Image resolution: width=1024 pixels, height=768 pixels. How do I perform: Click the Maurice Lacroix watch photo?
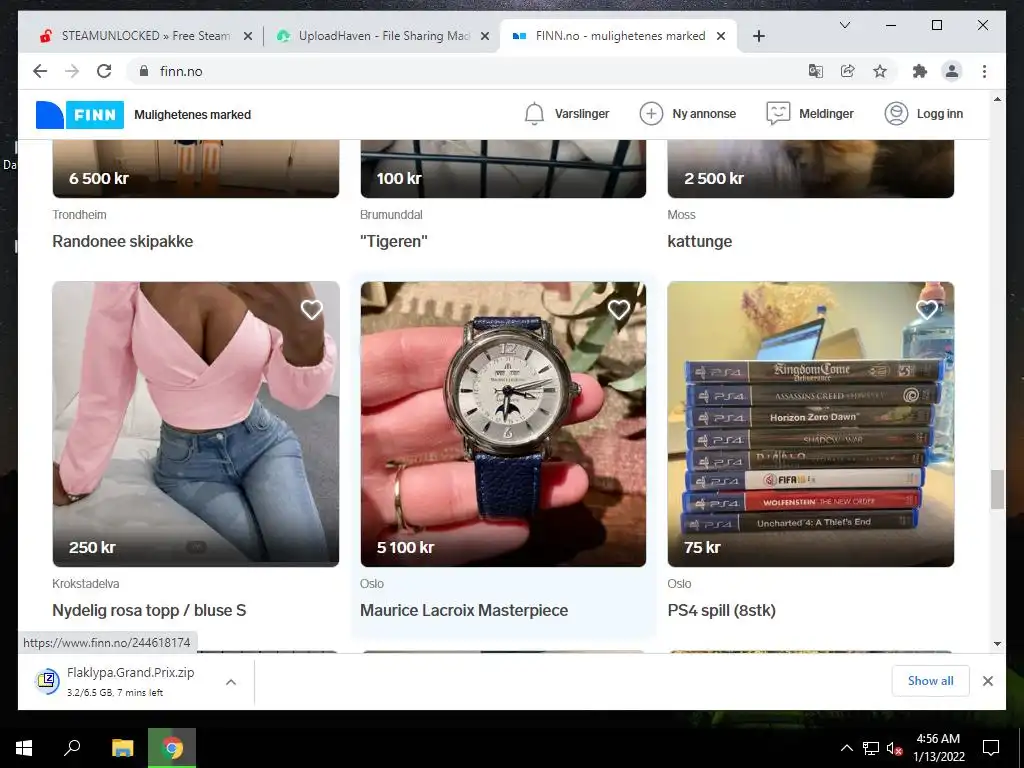pyautogui.click(x=503, y=424)
